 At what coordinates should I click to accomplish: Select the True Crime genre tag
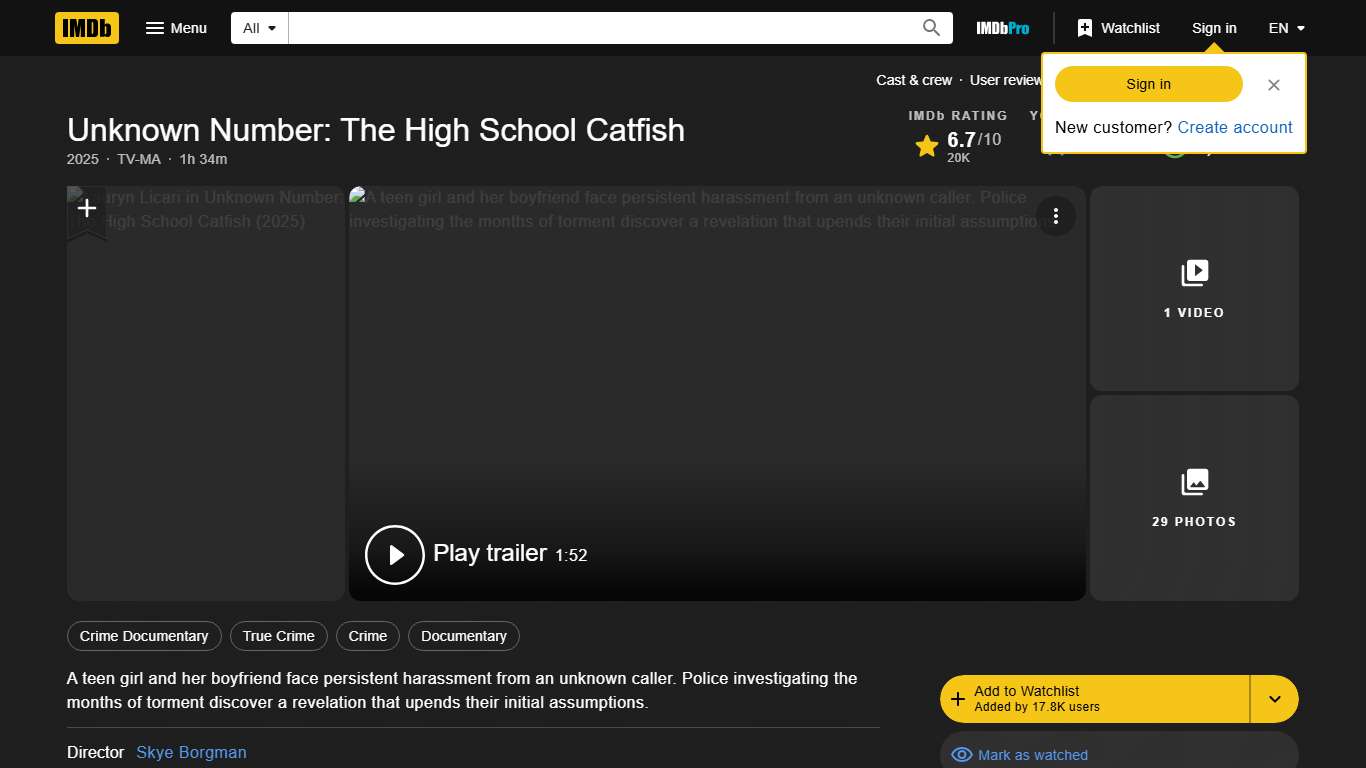278,636
